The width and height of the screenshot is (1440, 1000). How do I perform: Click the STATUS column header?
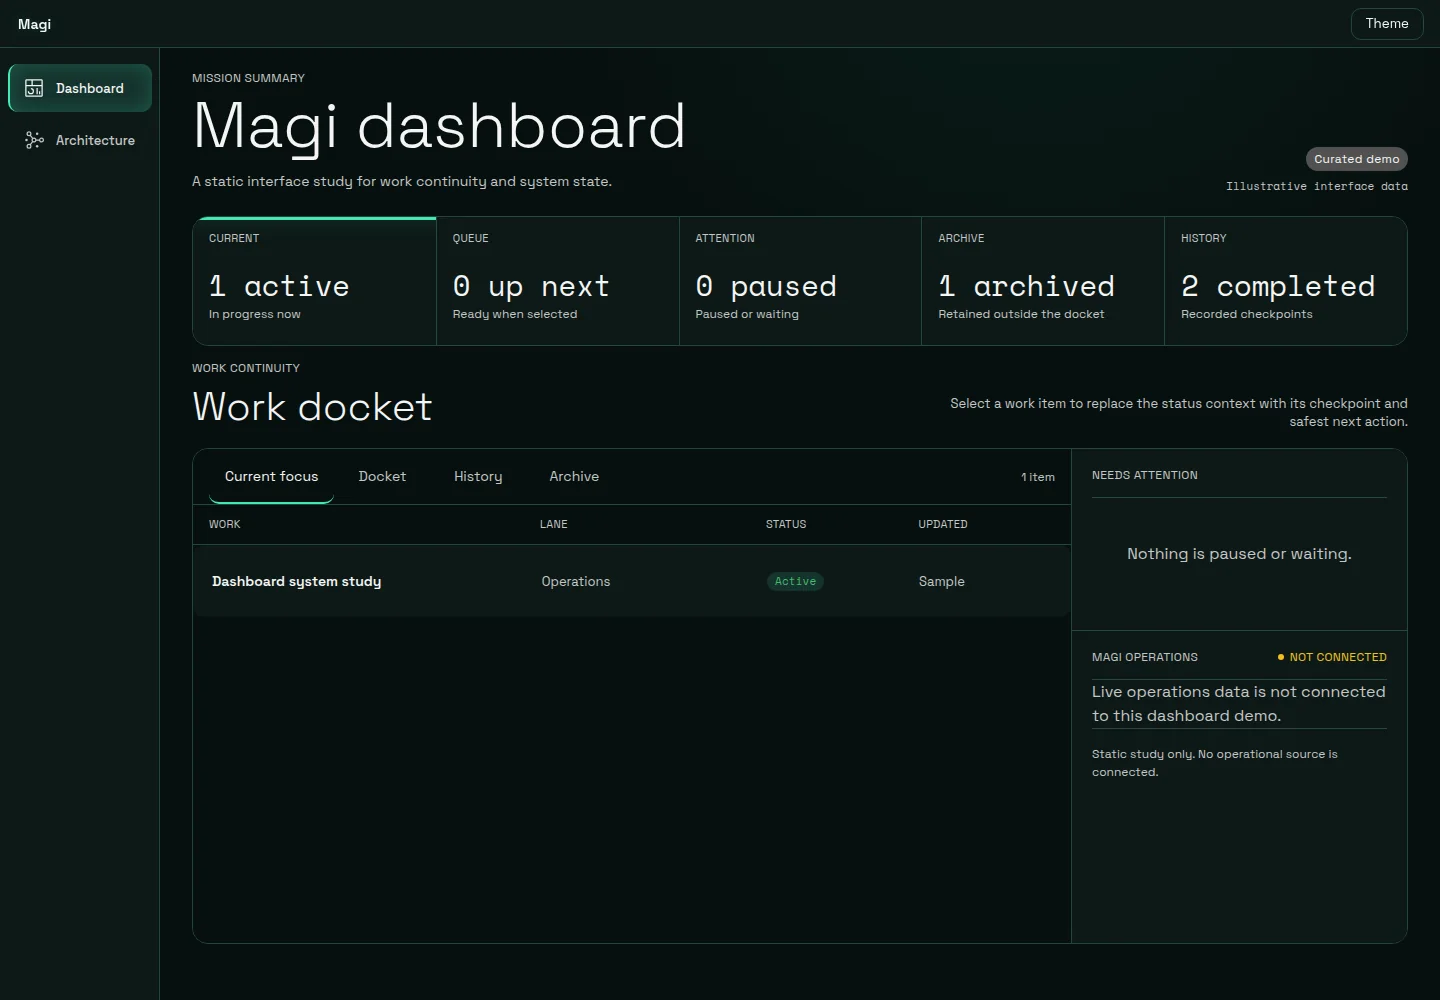(x=786, y=524)
